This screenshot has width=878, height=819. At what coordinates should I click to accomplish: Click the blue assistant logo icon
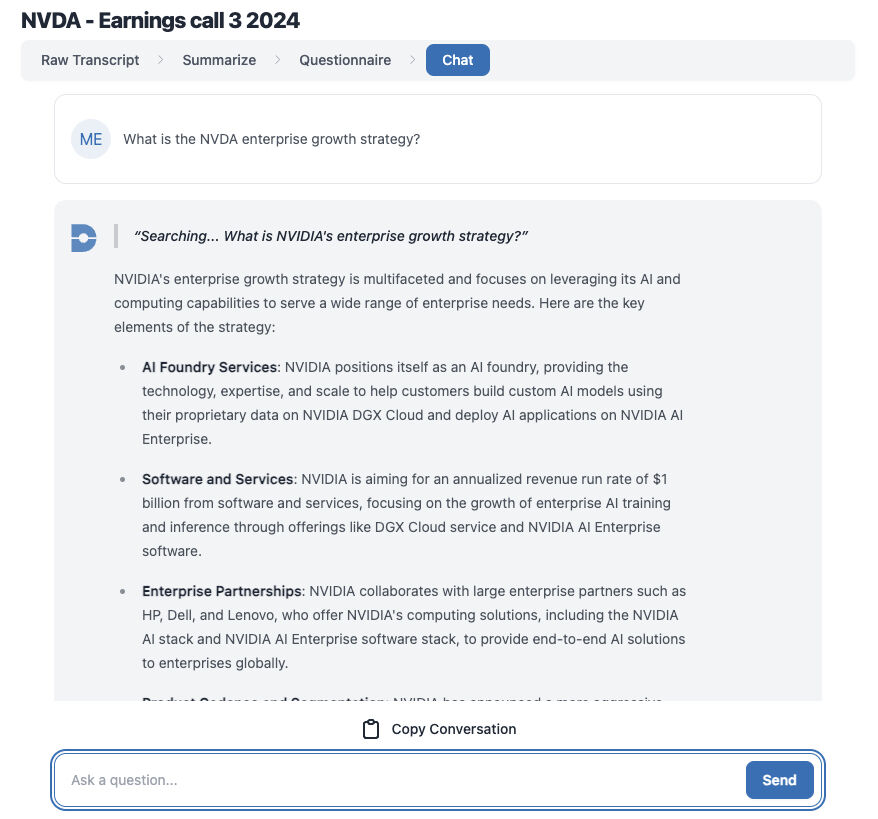84,237
